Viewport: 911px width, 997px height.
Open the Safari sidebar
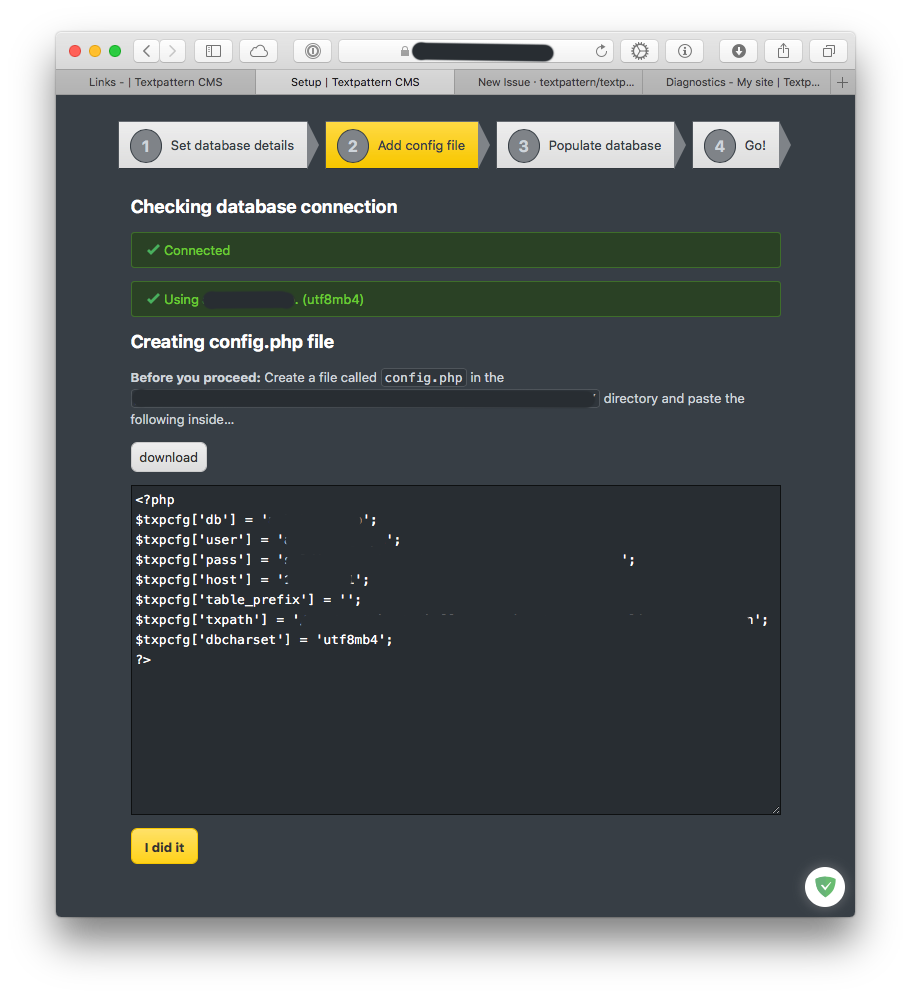pos(212,51)
